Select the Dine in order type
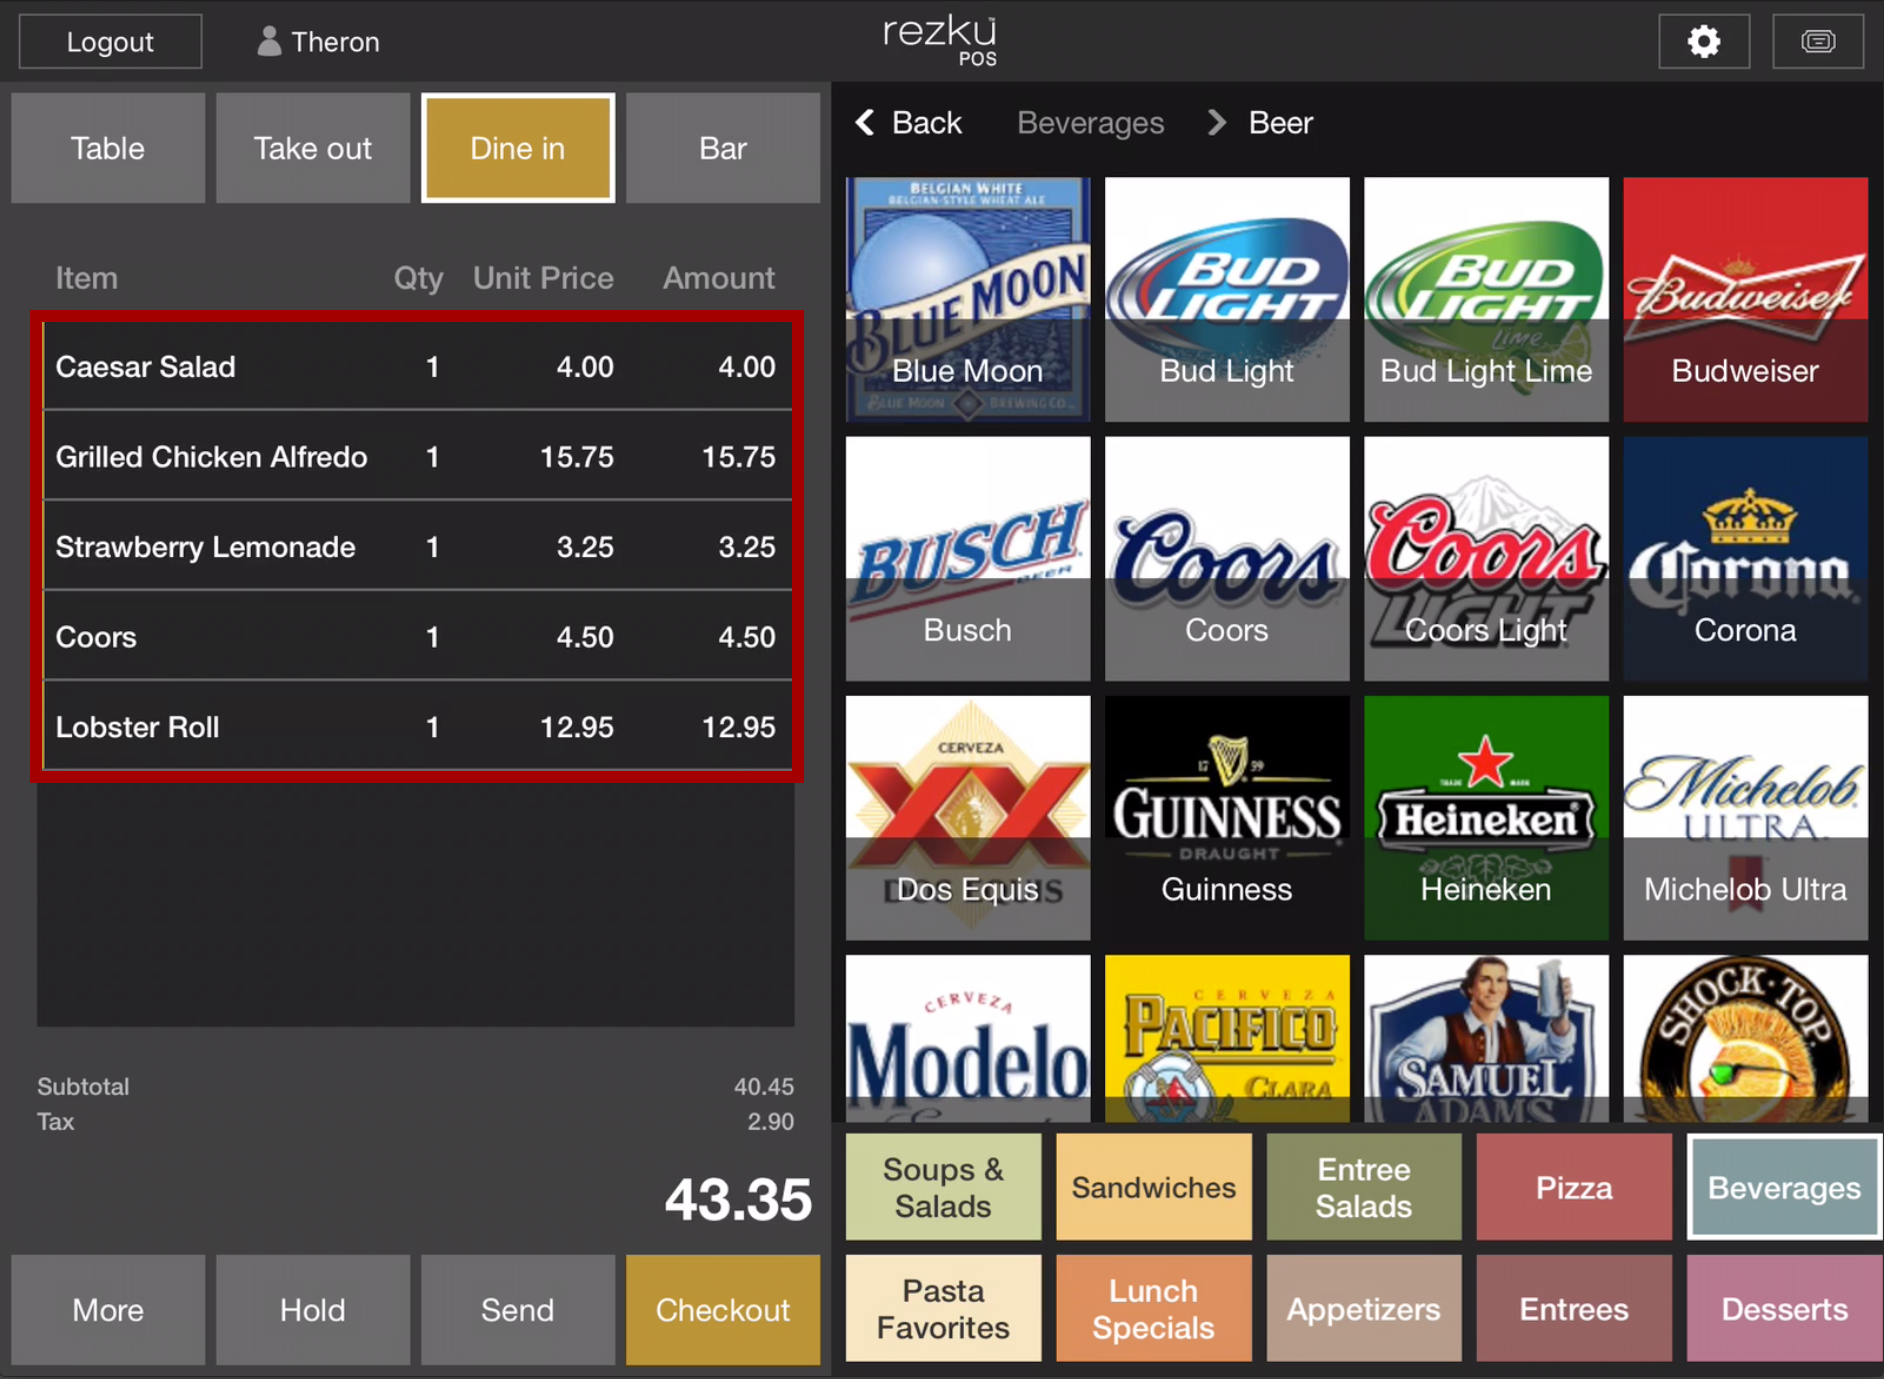This screenshot has width=1884, height=1379. [x=518, y=148]
